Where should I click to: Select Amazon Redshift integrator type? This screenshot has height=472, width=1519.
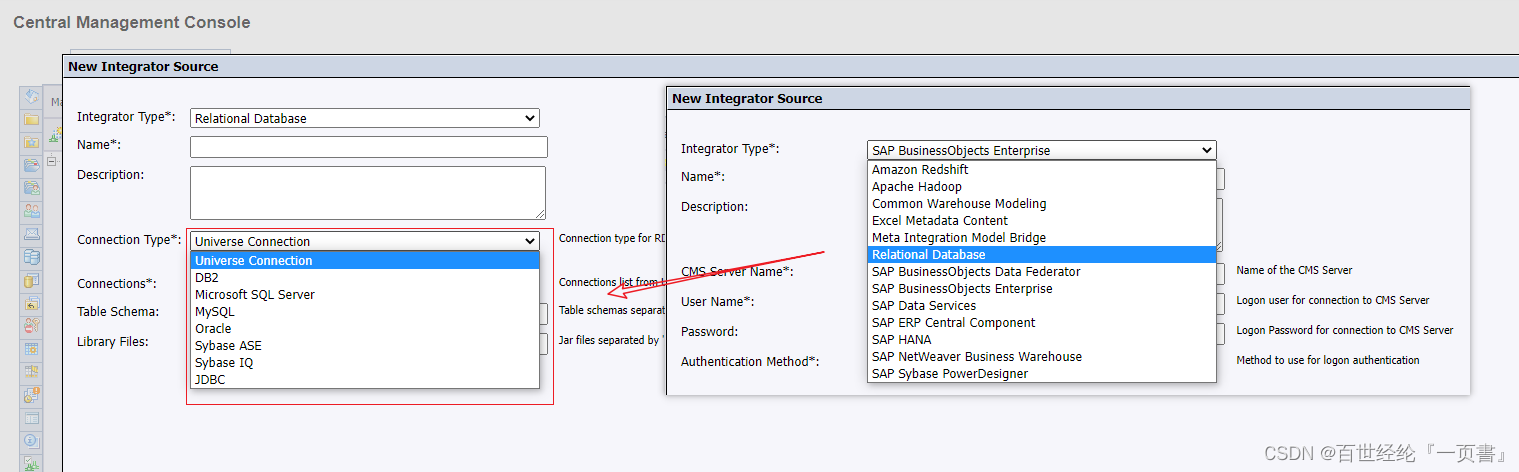tap(1042, 169)
